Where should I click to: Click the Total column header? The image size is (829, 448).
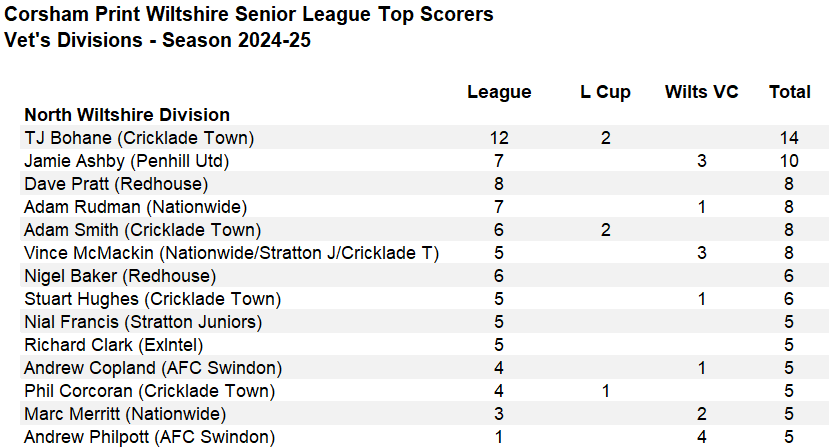(x=789, y=92)
